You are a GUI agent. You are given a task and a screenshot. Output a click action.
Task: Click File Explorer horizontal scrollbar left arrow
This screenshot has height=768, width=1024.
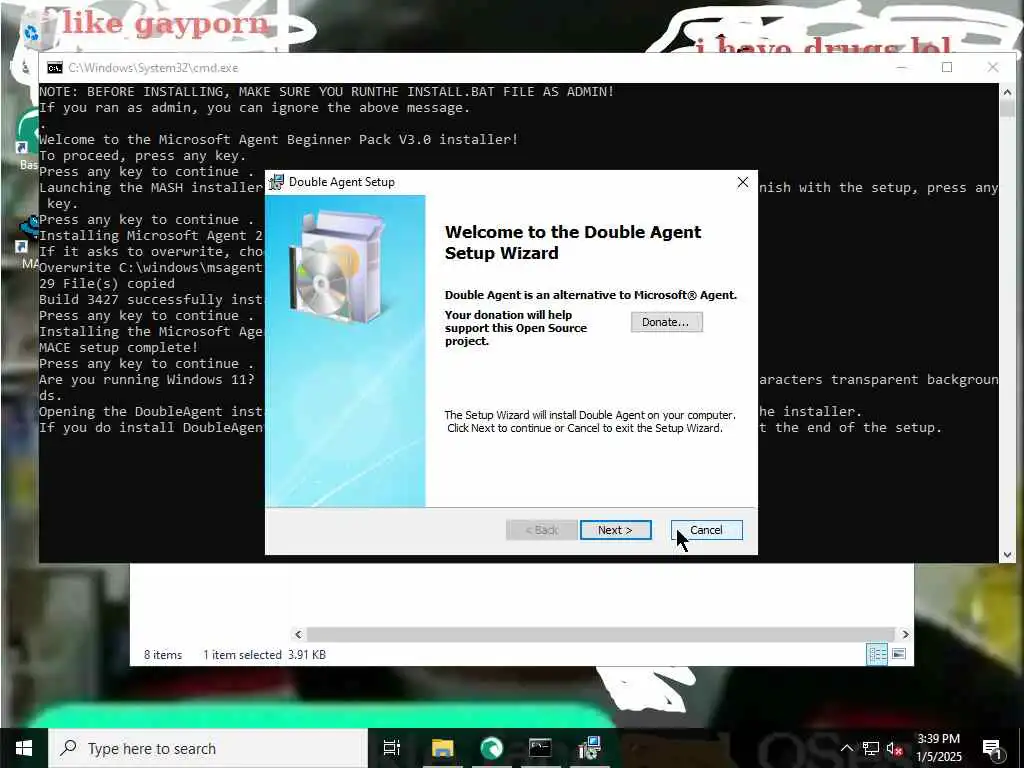298,634
